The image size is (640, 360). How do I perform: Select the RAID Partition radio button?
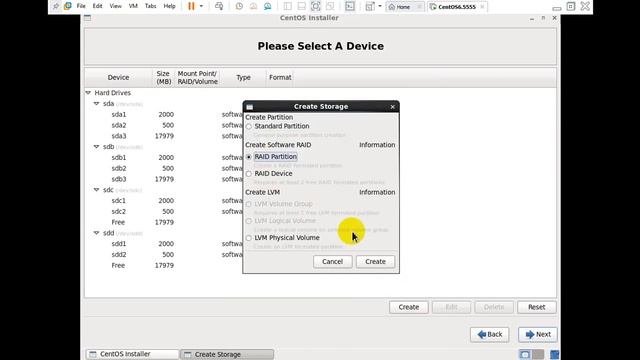(249, 157)
